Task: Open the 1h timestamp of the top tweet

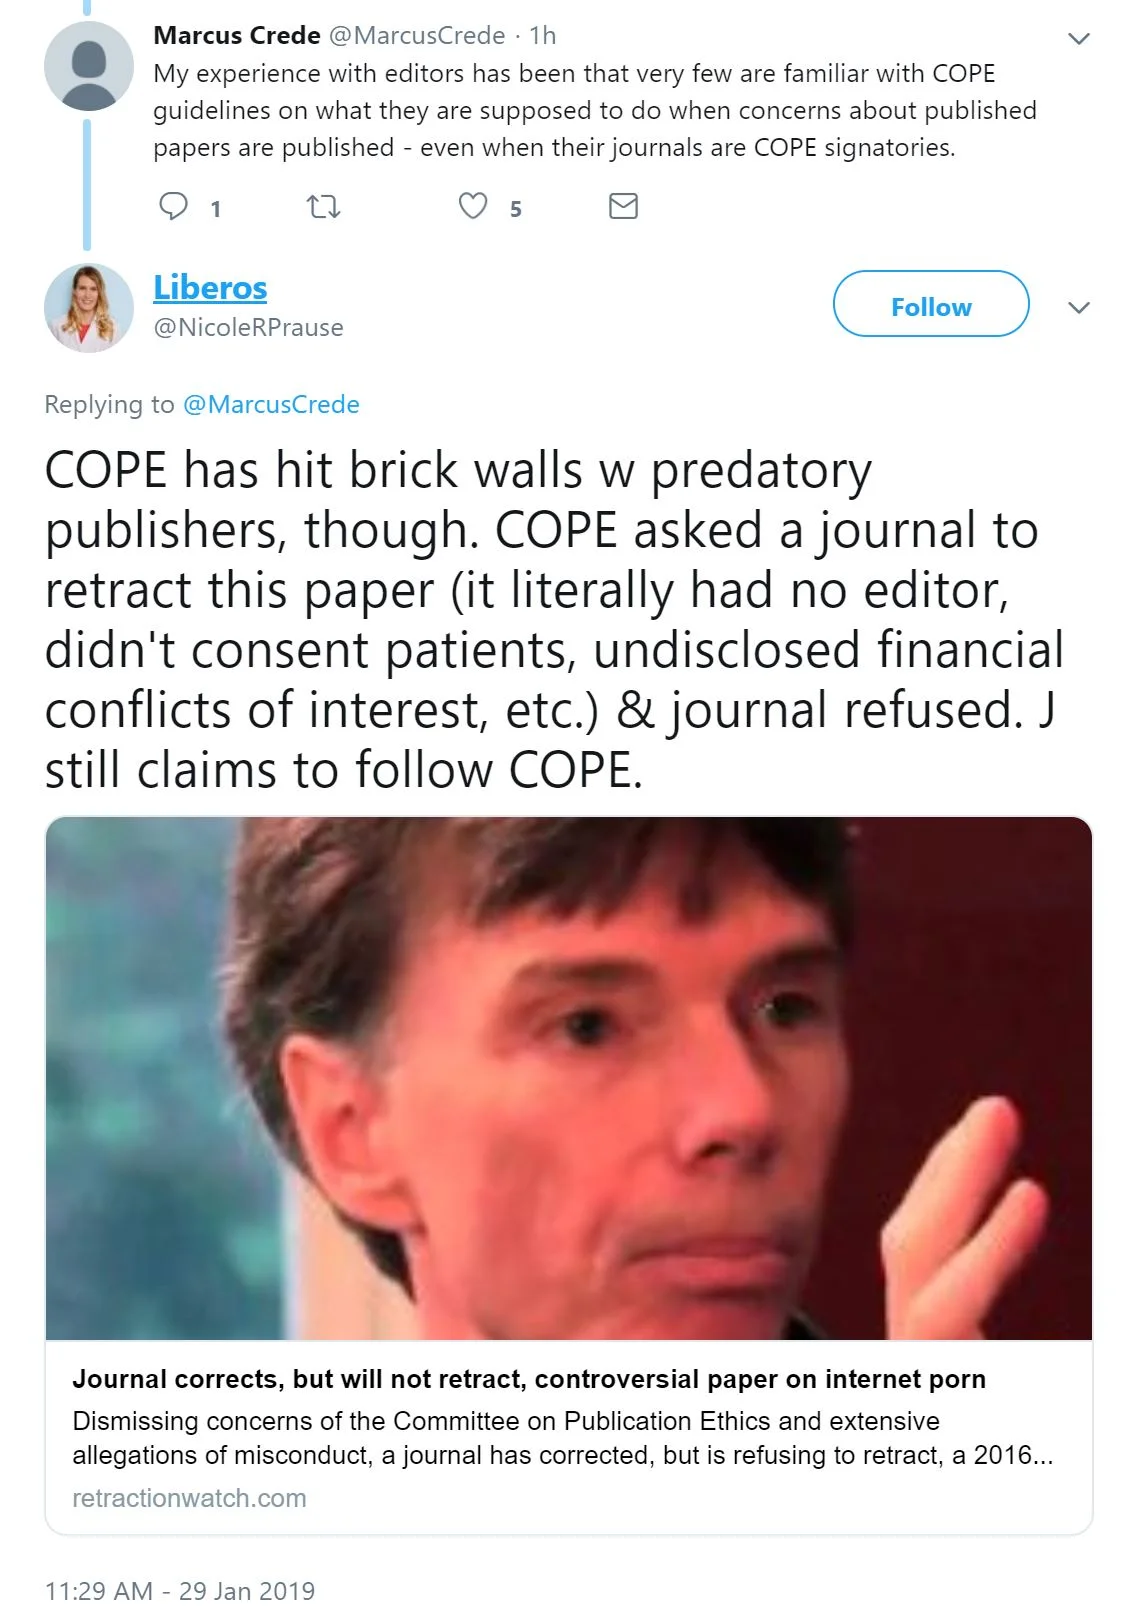Action: tap(543, 35)
